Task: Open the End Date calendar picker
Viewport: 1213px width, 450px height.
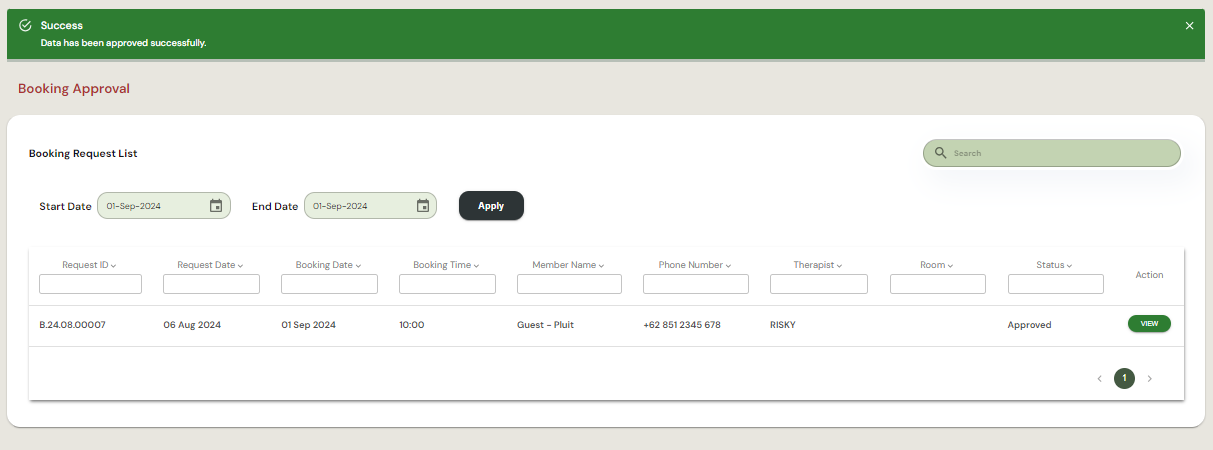Action: coord(422,206)
